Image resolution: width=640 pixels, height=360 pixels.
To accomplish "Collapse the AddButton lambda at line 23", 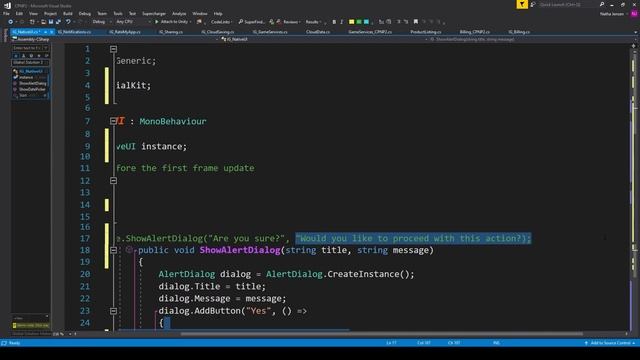I will pos(113,311).
